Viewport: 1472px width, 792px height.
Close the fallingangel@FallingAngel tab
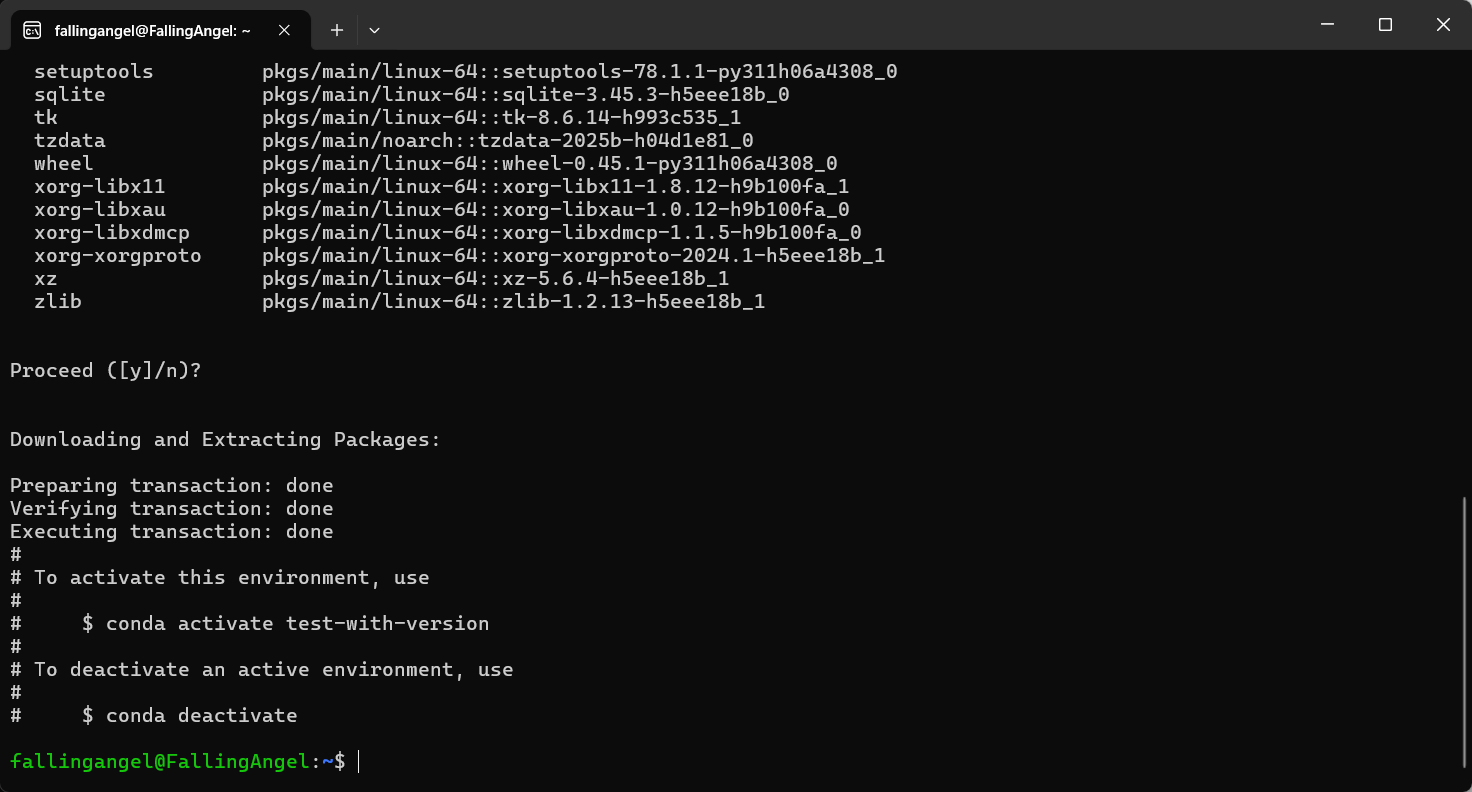tap(284, 30)
